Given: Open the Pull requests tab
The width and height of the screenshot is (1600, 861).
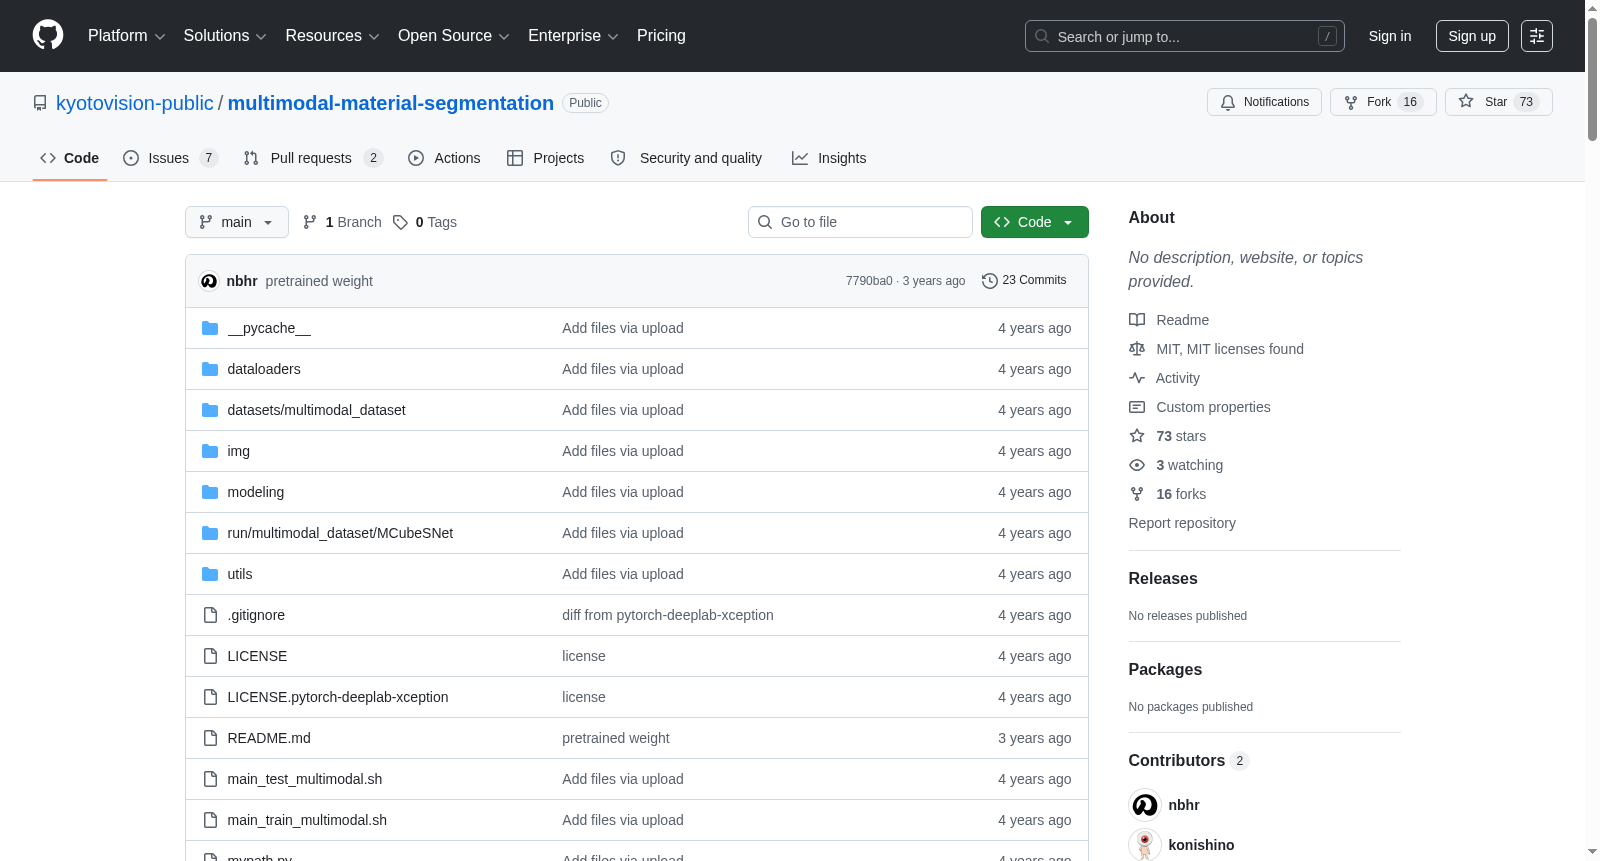Looking at the screenshot, I should click(313, 158).
